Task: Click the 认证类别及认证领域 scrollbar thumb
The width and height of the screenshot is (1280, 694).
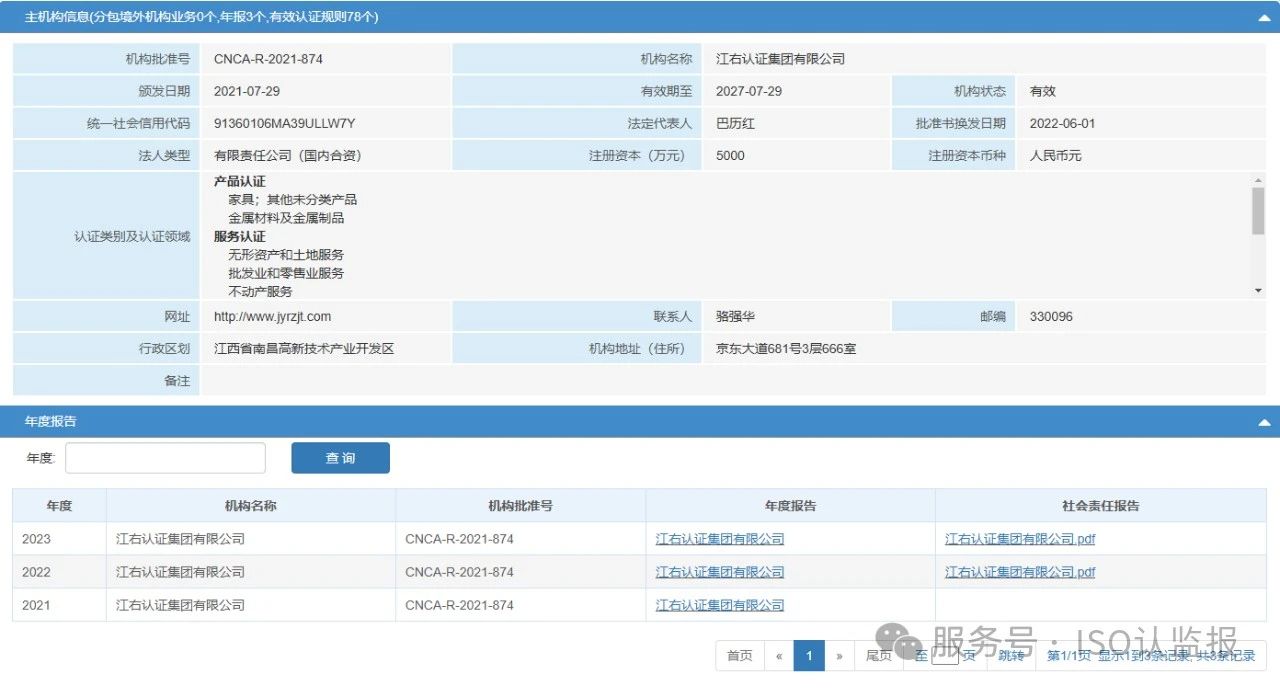Action: pos(1258,211)
